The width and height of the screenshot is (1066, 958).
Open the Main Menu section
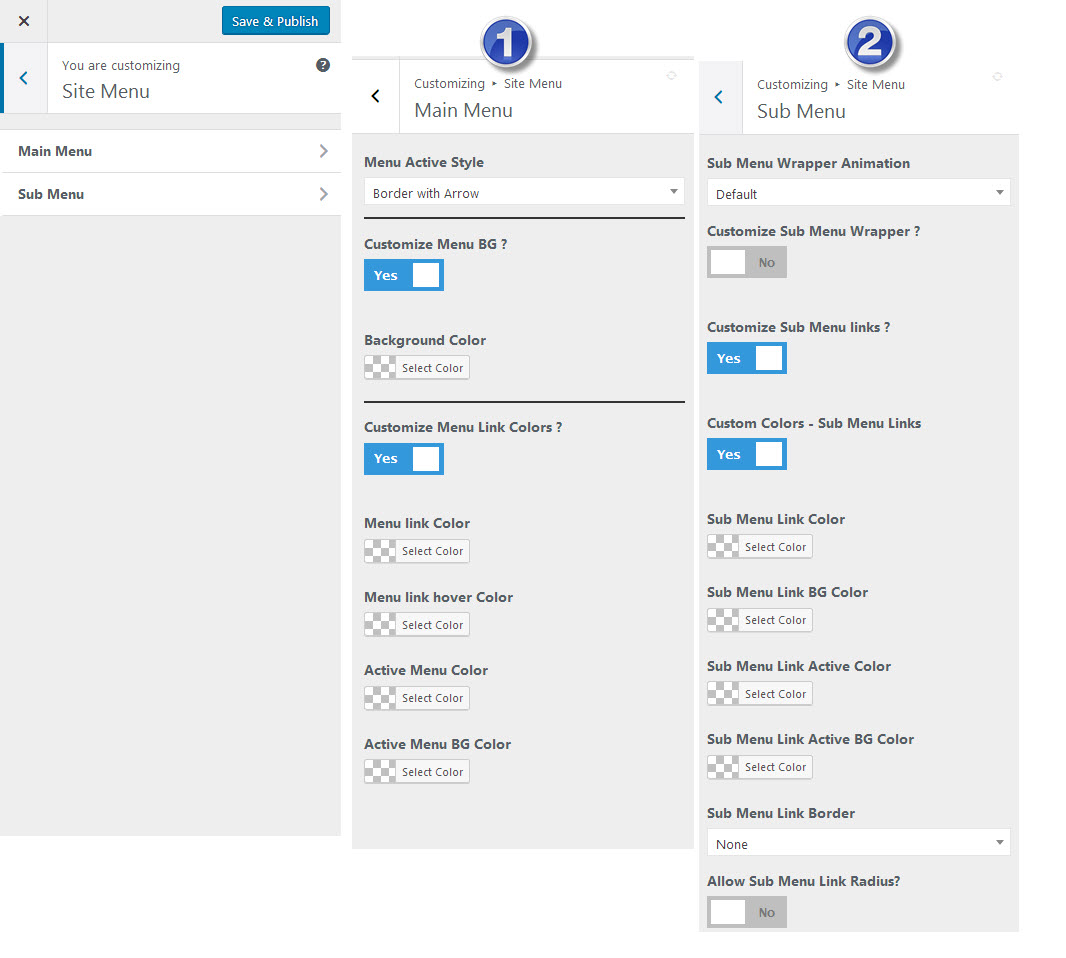tap(170, 151)
